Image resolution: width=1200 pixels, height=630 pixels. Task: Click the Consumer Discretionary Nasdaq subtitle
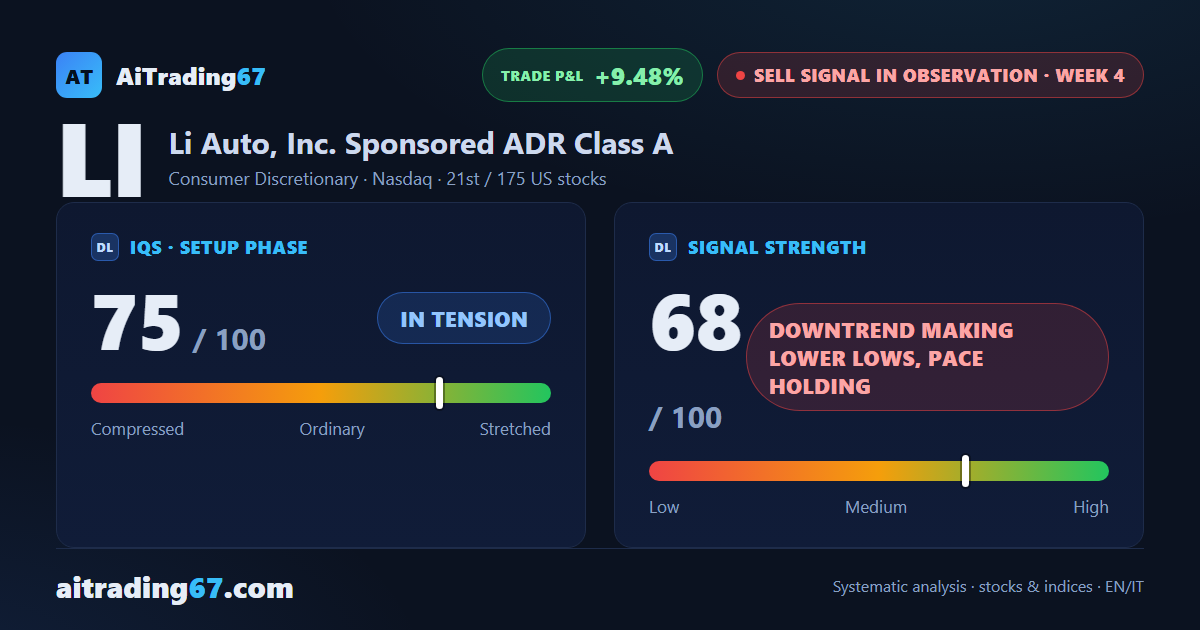[387, 180]
